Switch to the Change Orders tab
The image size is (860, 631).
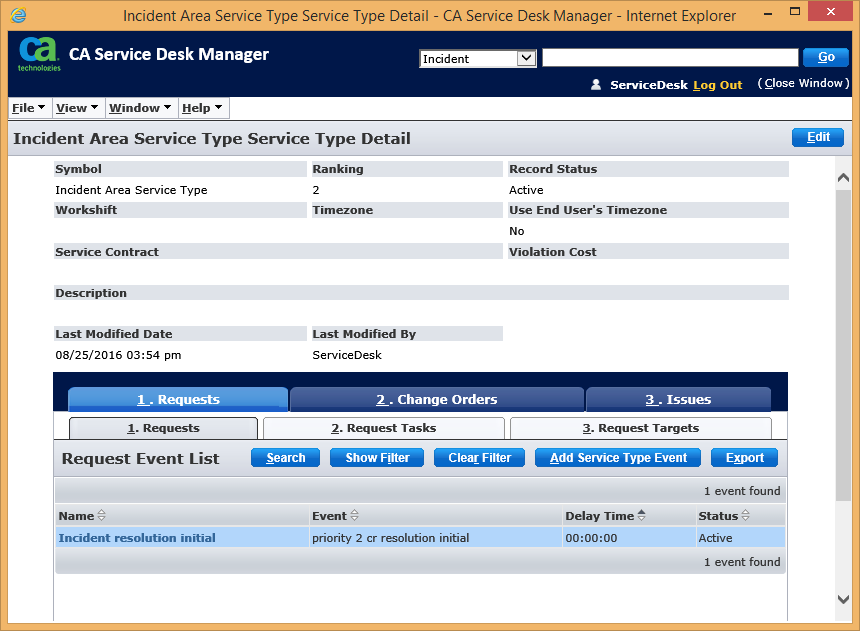click(x=436, y=399)
